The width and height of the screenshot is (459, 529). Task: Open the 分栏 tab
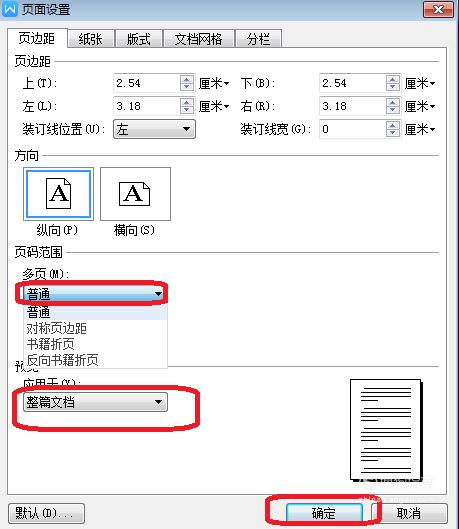pyautogui.click(x=258, y=39)
